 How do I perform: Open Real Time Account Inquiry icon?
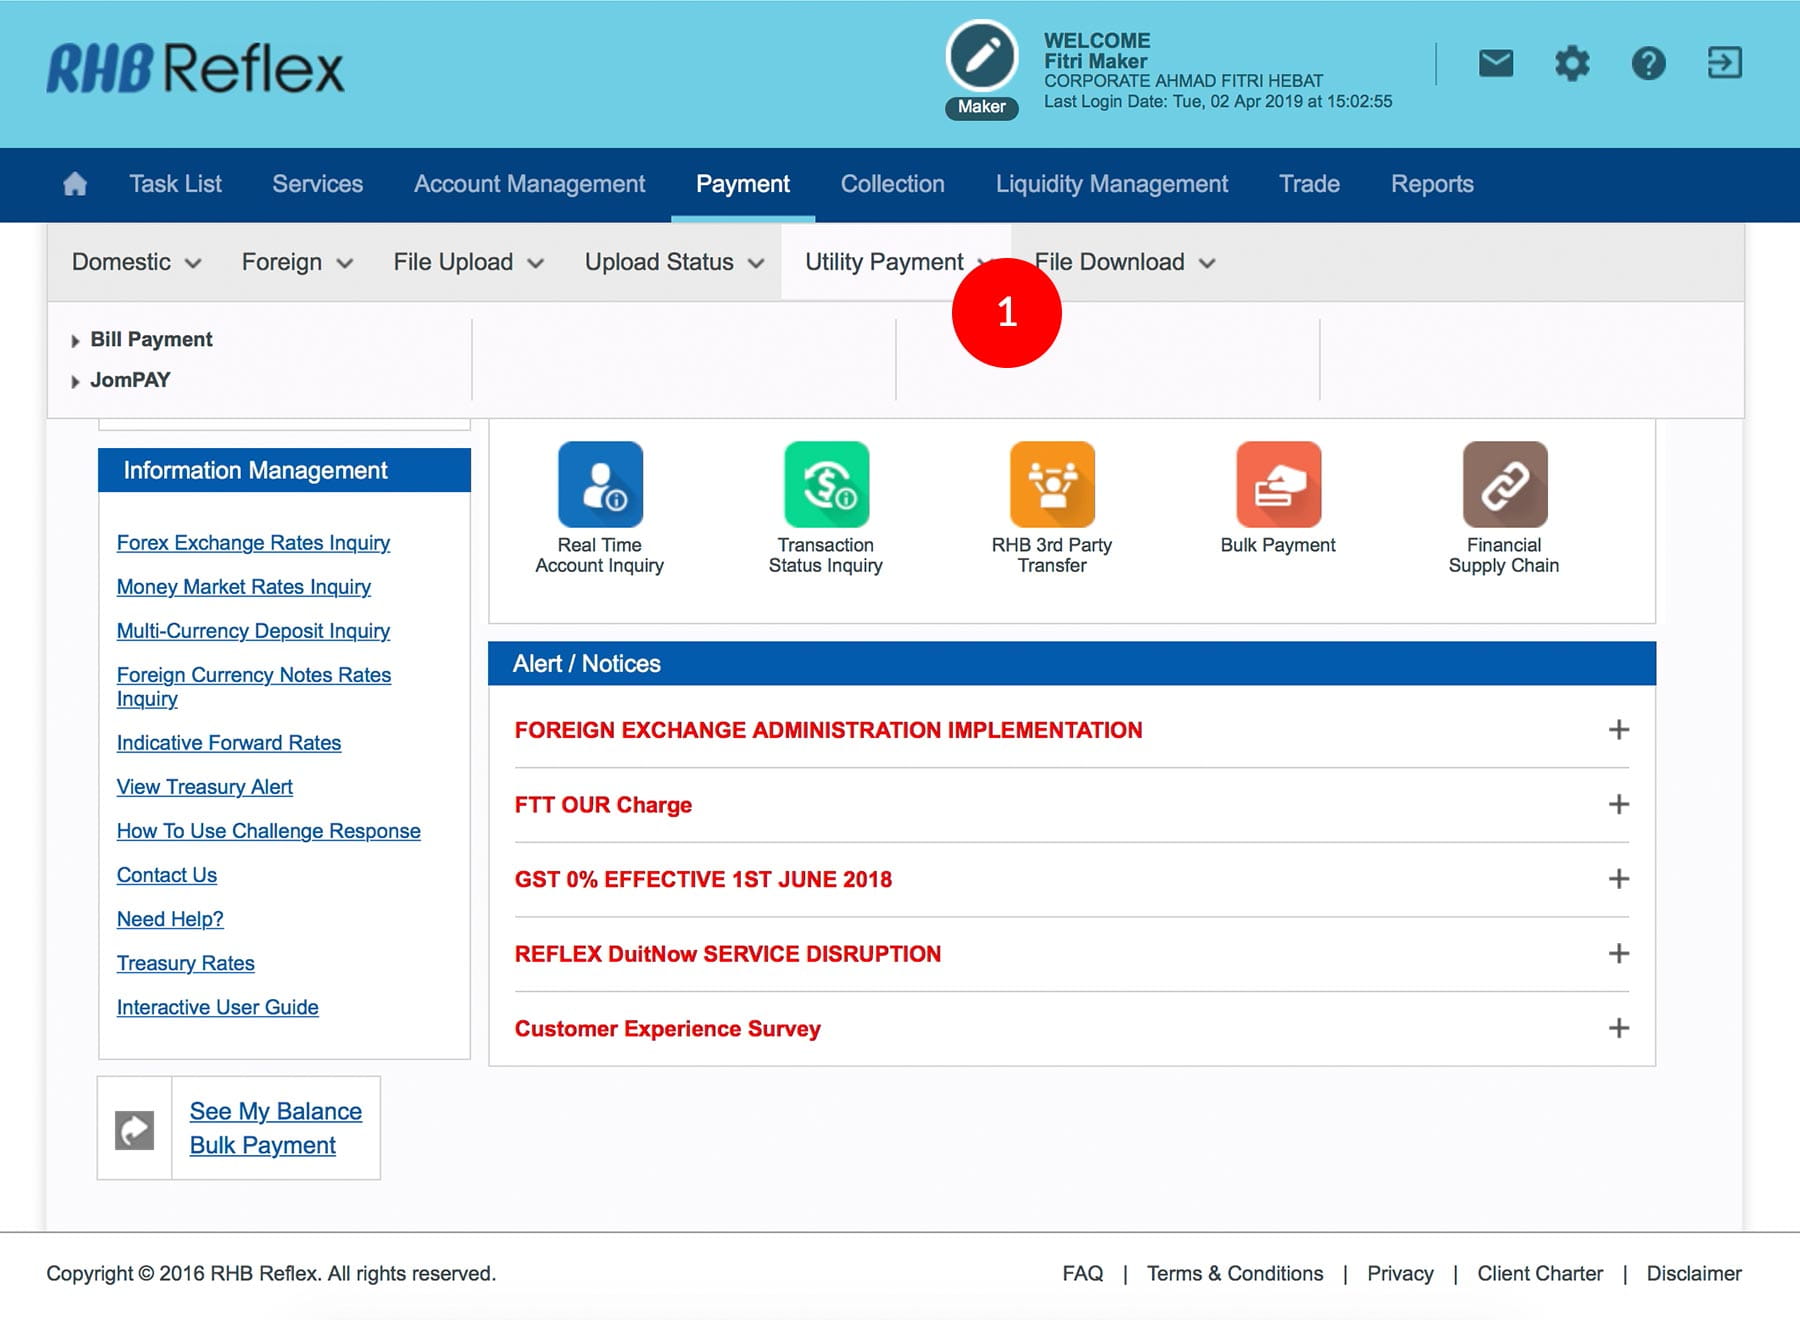click(600, 485)
